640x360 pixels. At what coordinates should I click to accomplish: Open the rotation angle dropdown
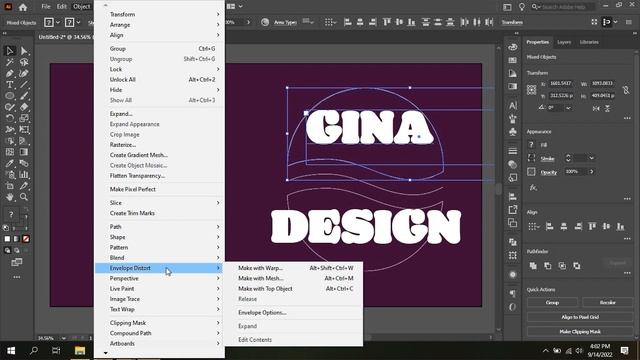point(568,108)
